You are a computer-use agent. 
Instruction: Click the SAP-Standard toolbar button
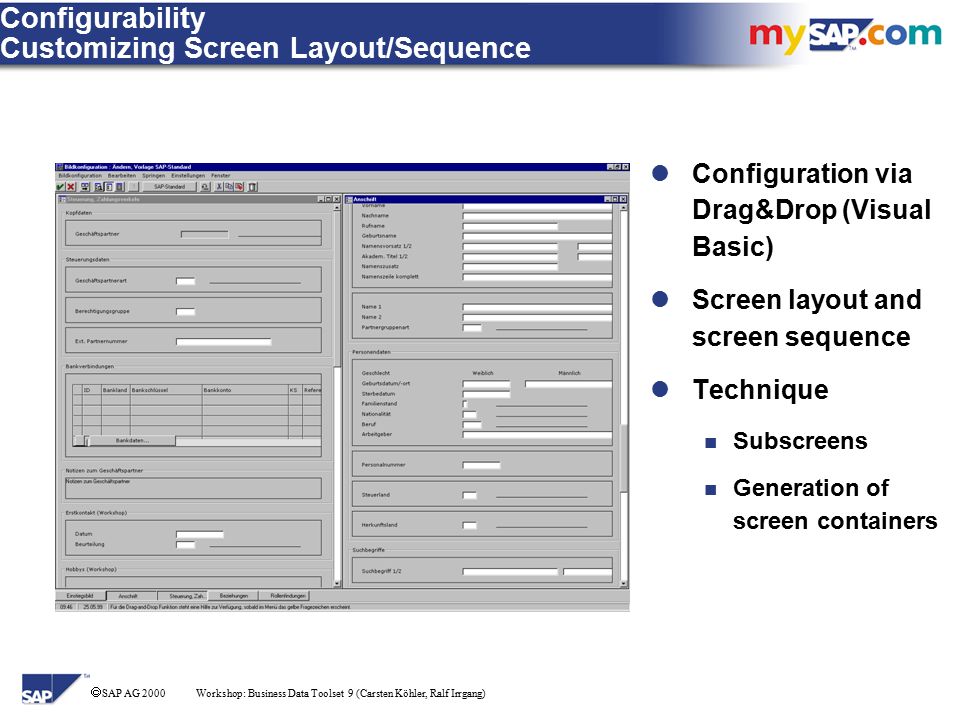pyautogui.click(x=170, y=187)
